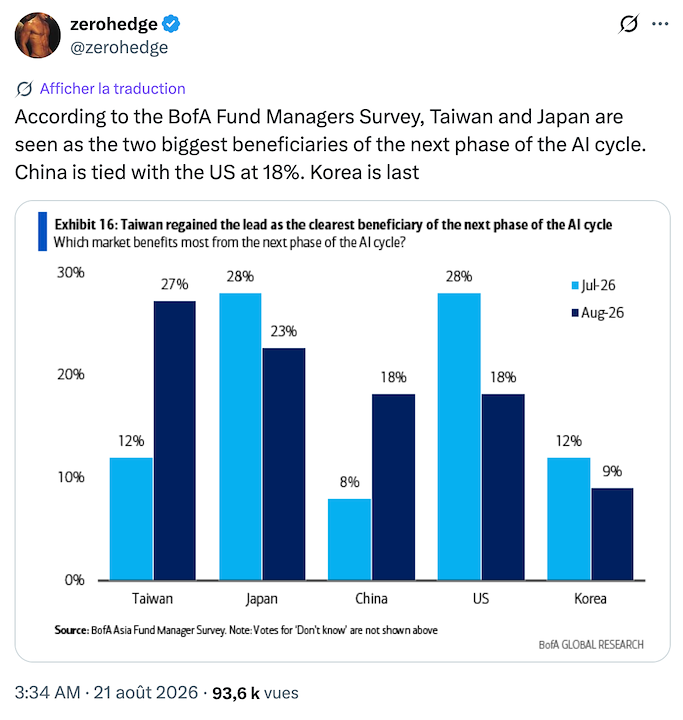Image resolution: width=683 pixels, height=720 pixels.
Task: Open the Grok icon at top right
Action: [x=628, y=23]
